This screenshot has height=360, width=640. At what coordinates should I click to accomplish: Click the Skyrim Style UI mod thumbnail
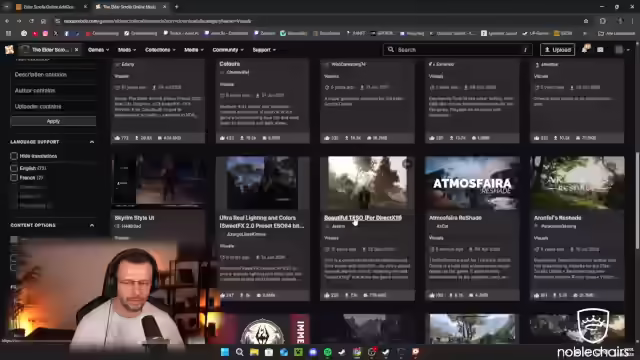pos(158,182)
